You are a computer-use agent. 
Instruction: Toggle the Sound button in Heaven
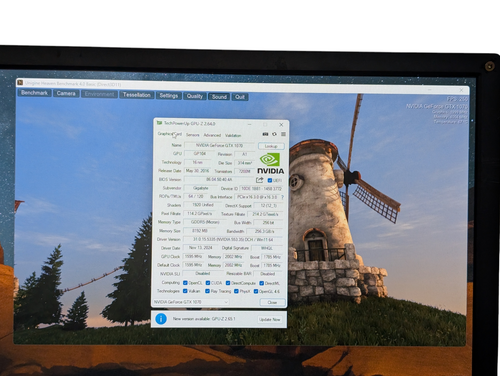point(219,97)
